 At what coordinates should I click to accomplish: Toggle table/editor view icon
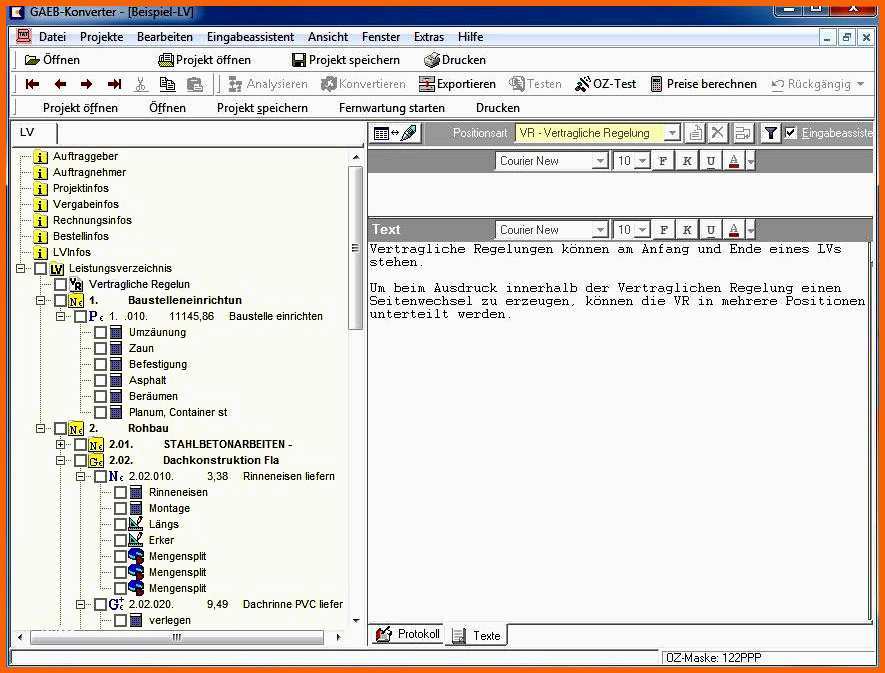(395, 133)
